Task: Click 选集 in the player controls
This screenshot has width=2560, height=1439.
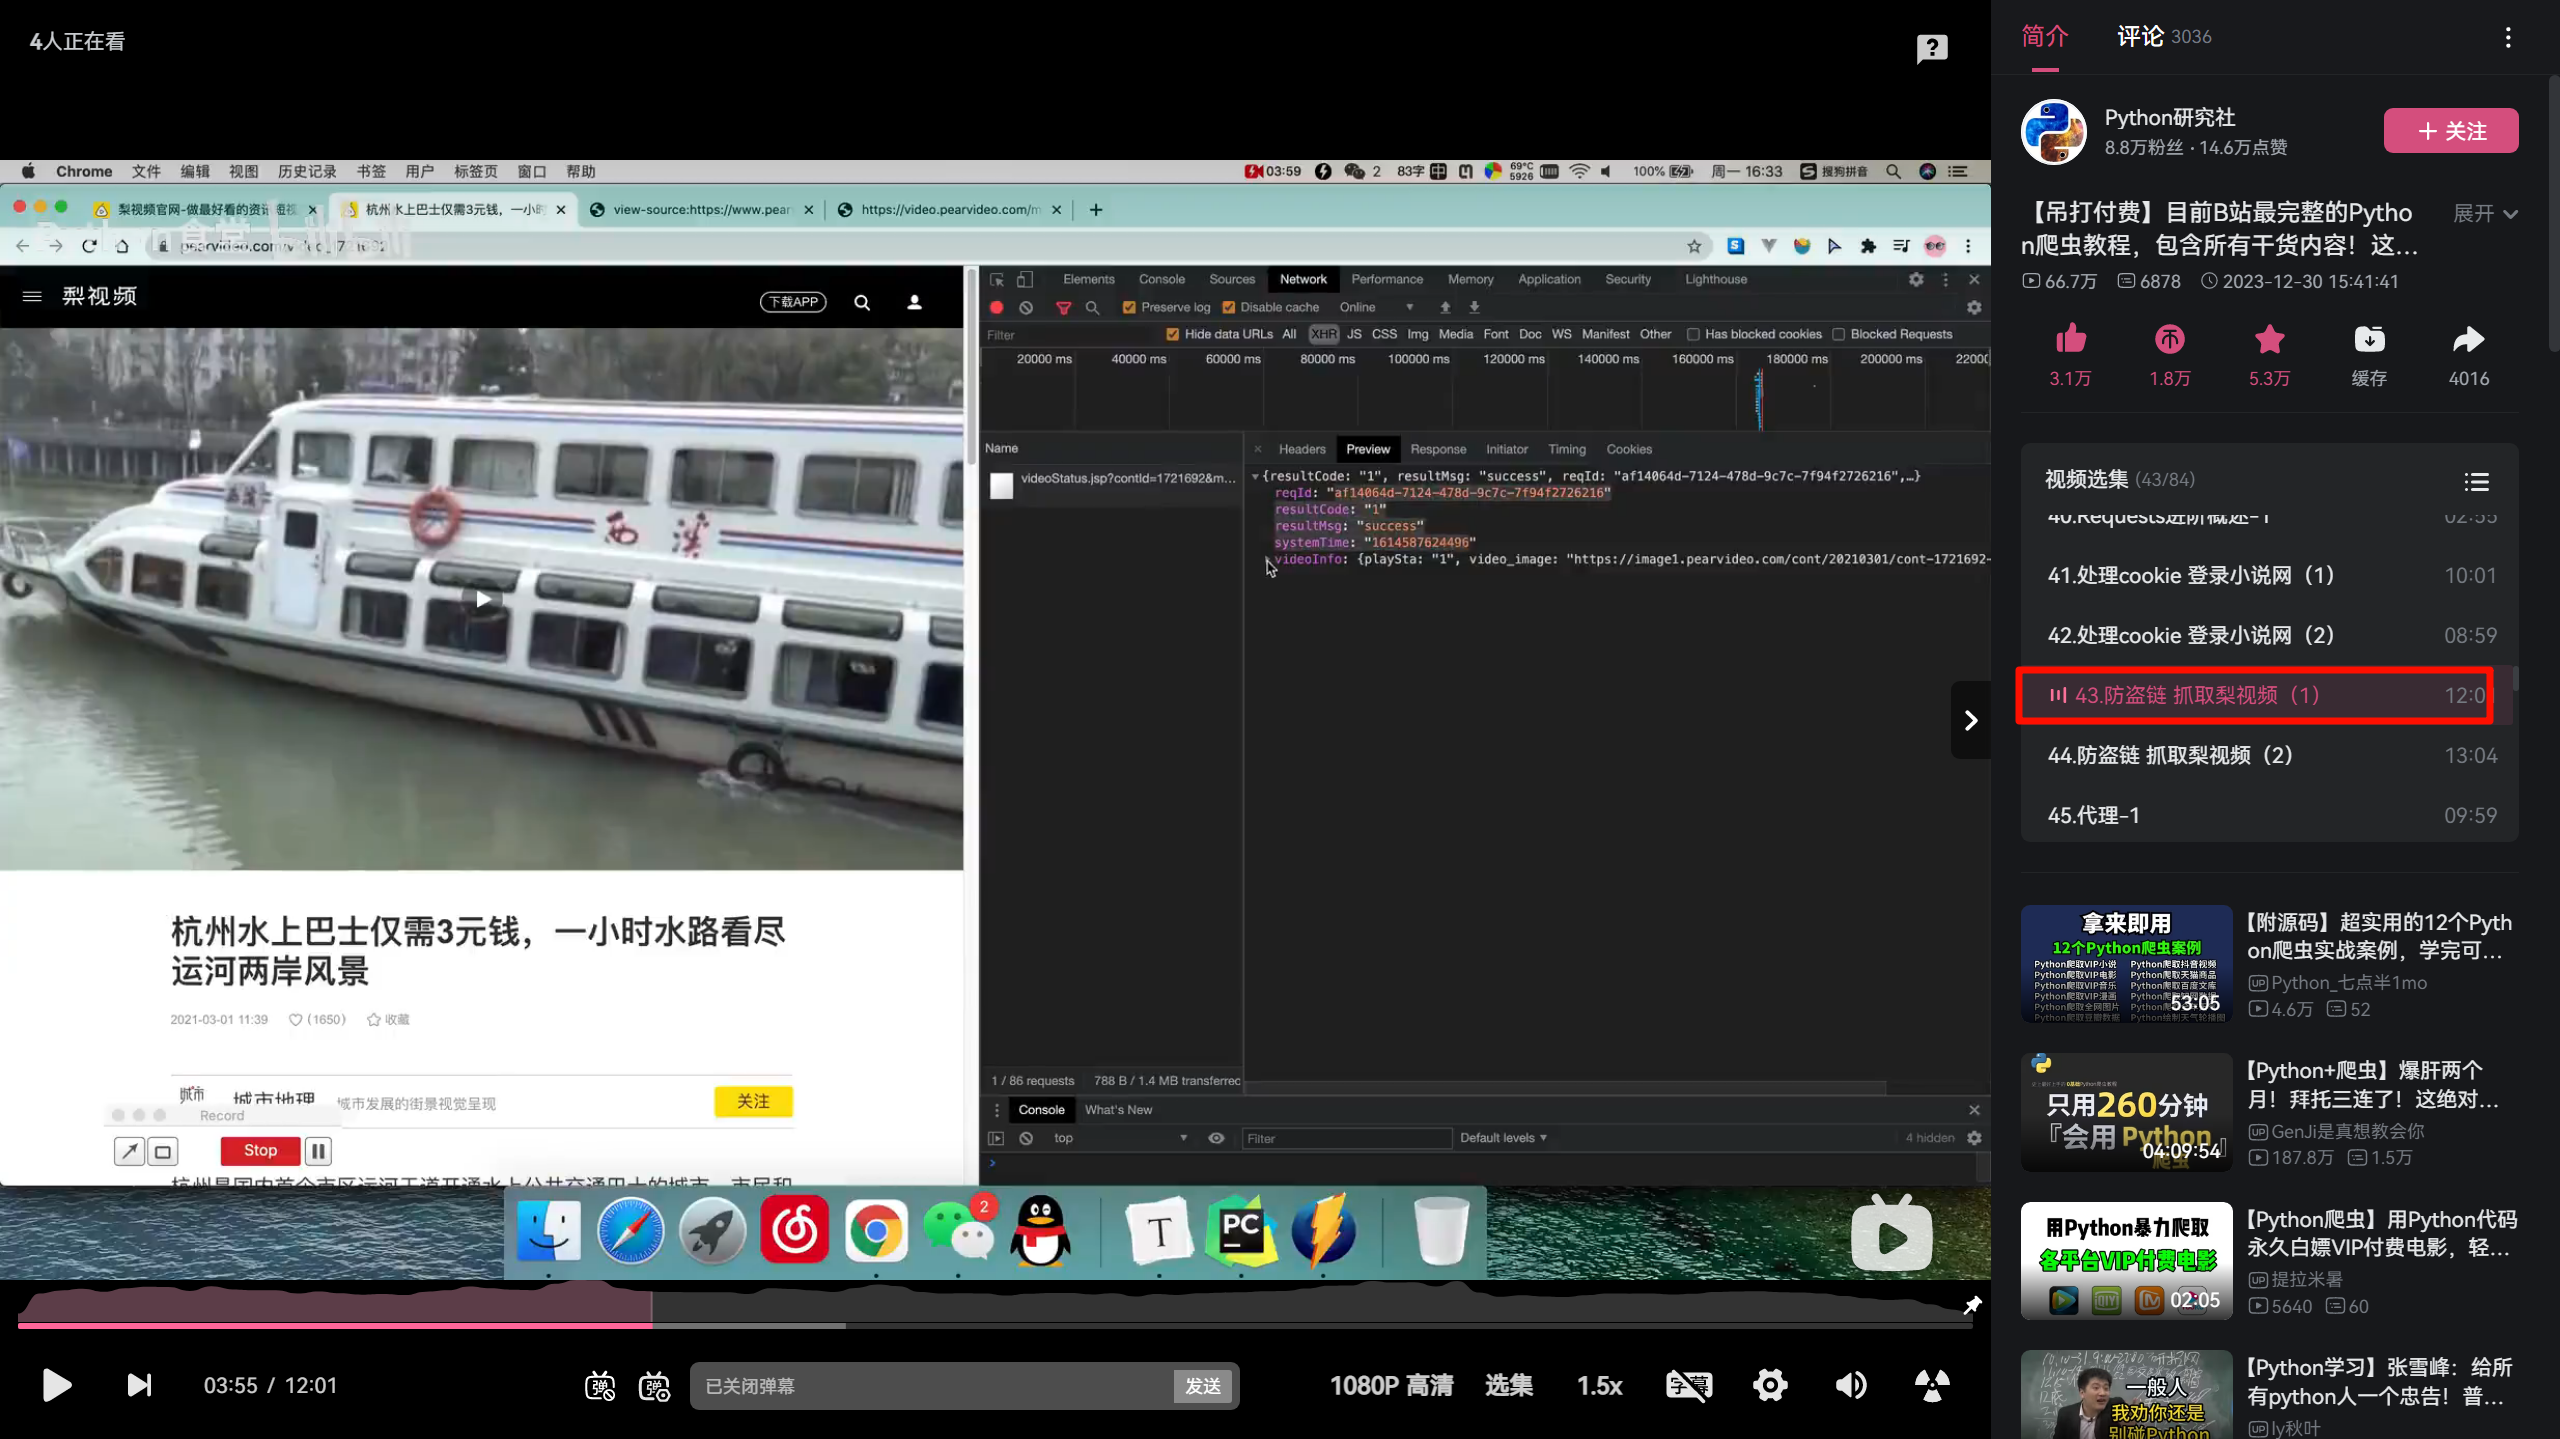Action: point(1509,1386)
